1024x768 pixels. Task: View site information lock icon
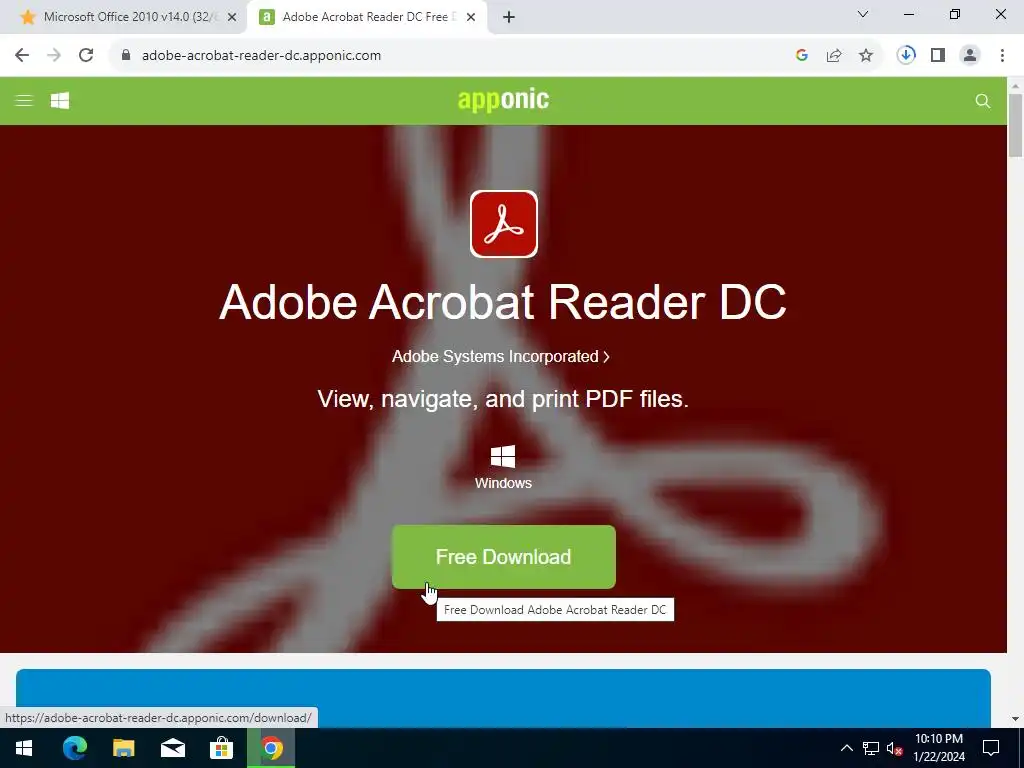[x=126, y=56]
